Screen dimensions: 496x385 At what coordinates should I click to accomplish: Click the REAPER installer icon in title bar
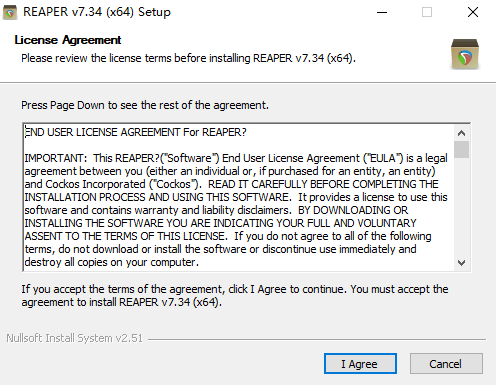pyautogui.click(x=10, y=12)
